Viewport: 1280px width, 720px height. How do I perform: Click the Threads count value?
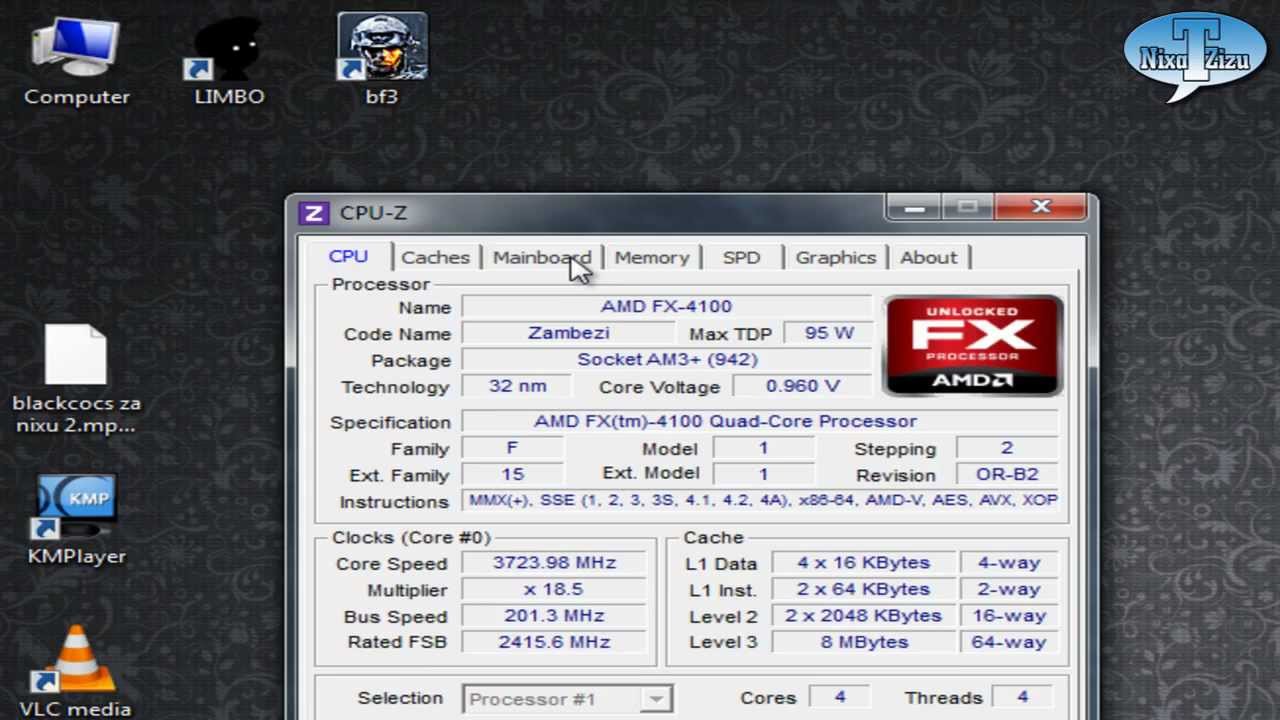[1022, 698]
